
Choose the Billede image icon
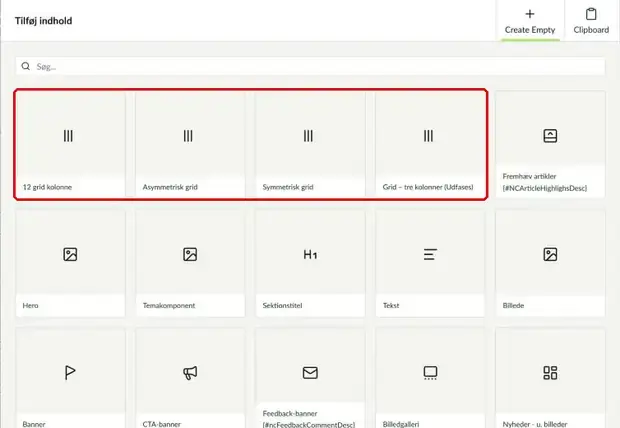tap(550, 254)
